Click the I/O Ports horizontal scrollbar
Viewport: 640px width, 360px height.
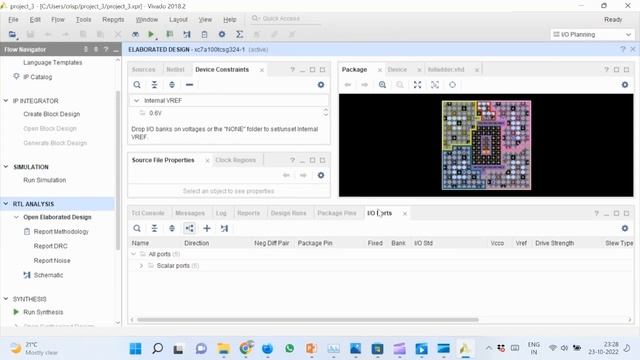[x=307, y=320]
